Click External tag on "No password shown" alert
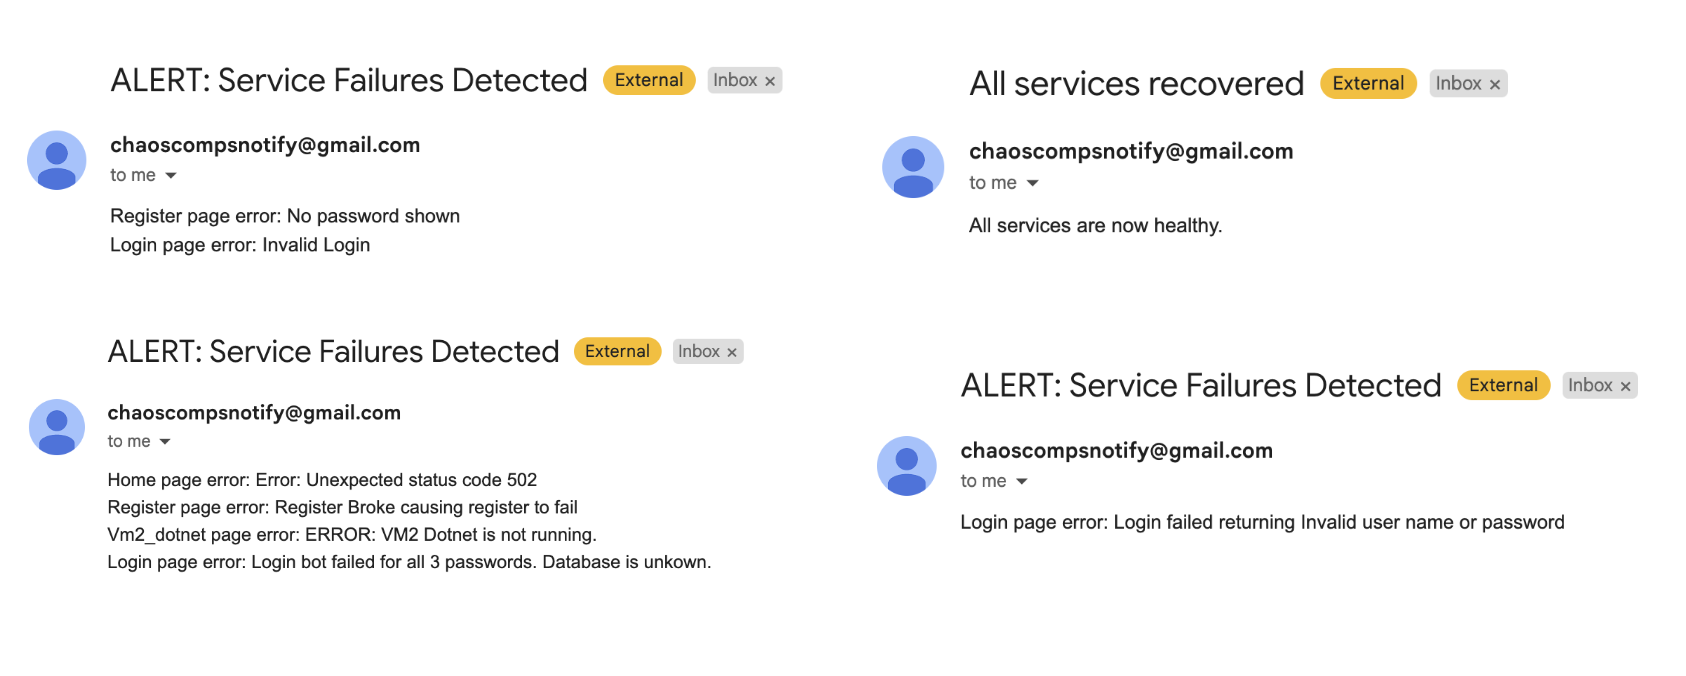Screen dimensions: 1686x676 tap(648, 81)
